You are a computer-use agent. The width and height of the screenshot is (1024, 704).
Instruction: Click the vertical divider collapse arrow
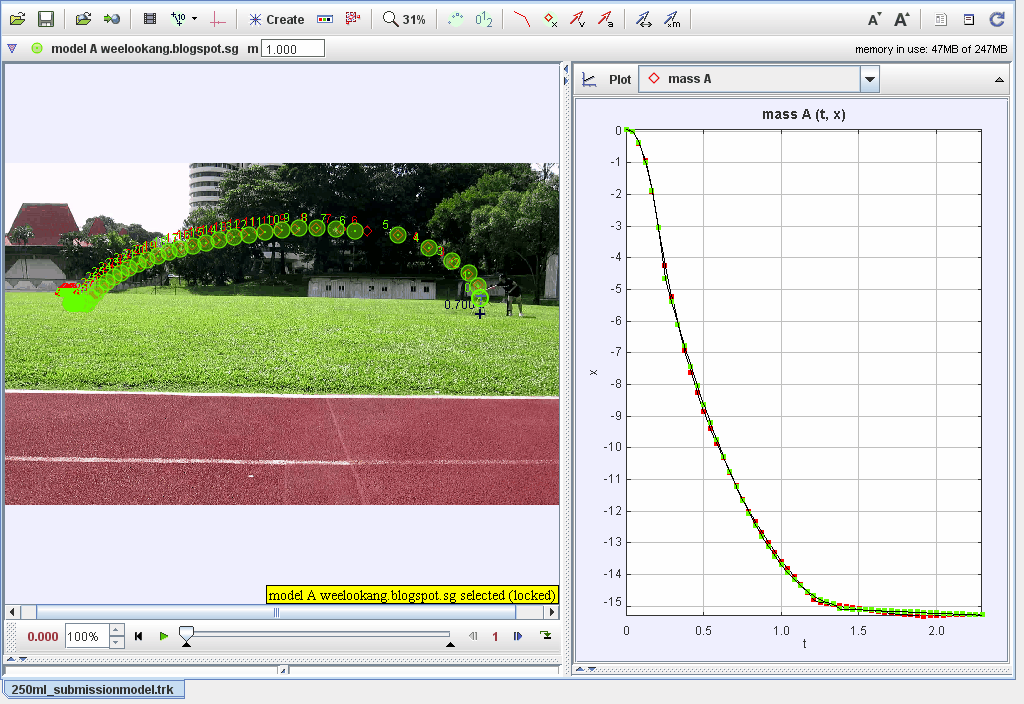pos(566,69)
